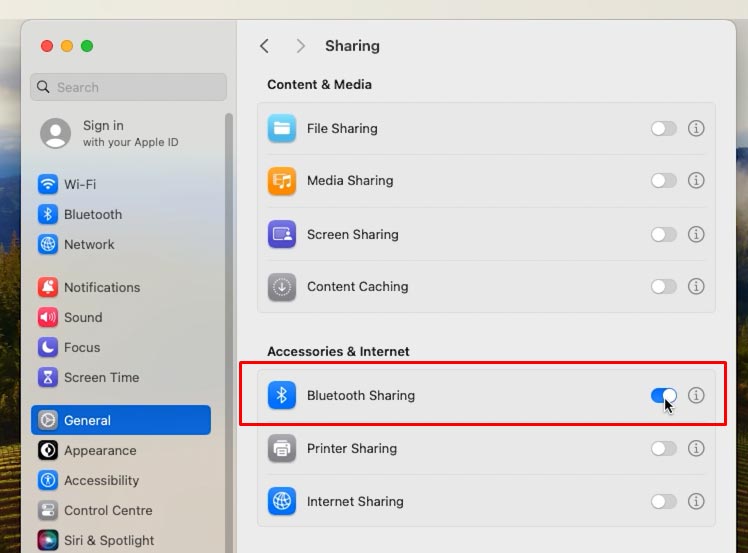
Task: Click the 'Sharing' window title text
Action: [353, 46]
